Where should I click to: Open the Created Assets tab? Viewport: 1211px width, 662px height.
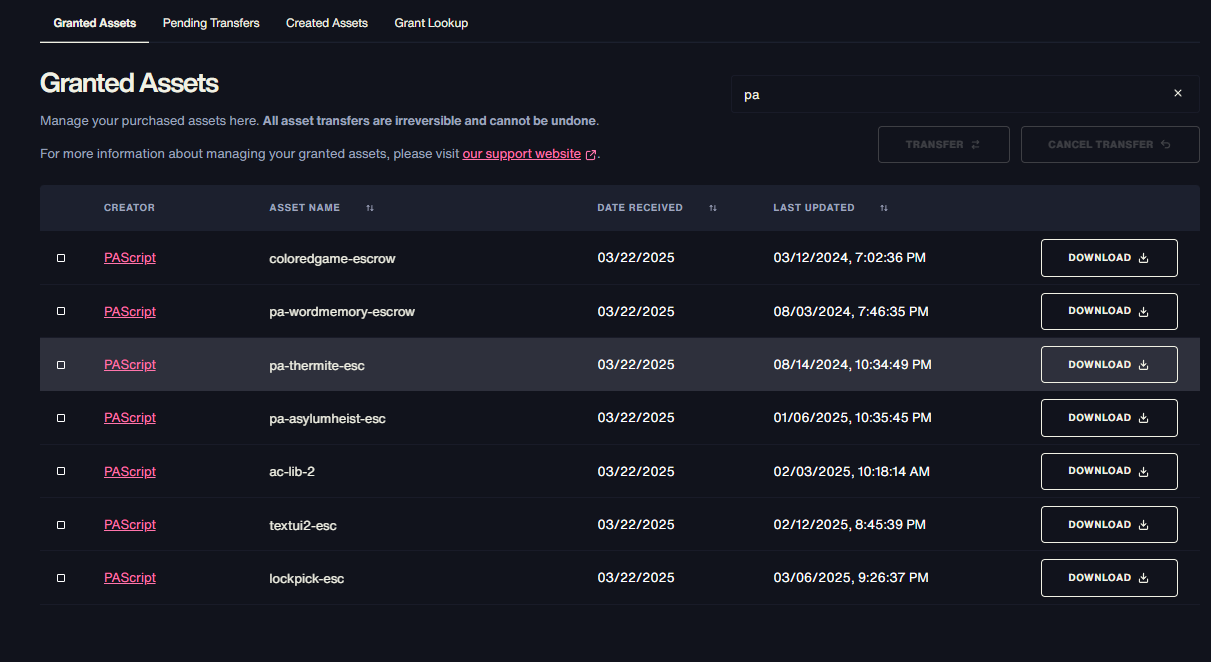[x=327, y=23]
